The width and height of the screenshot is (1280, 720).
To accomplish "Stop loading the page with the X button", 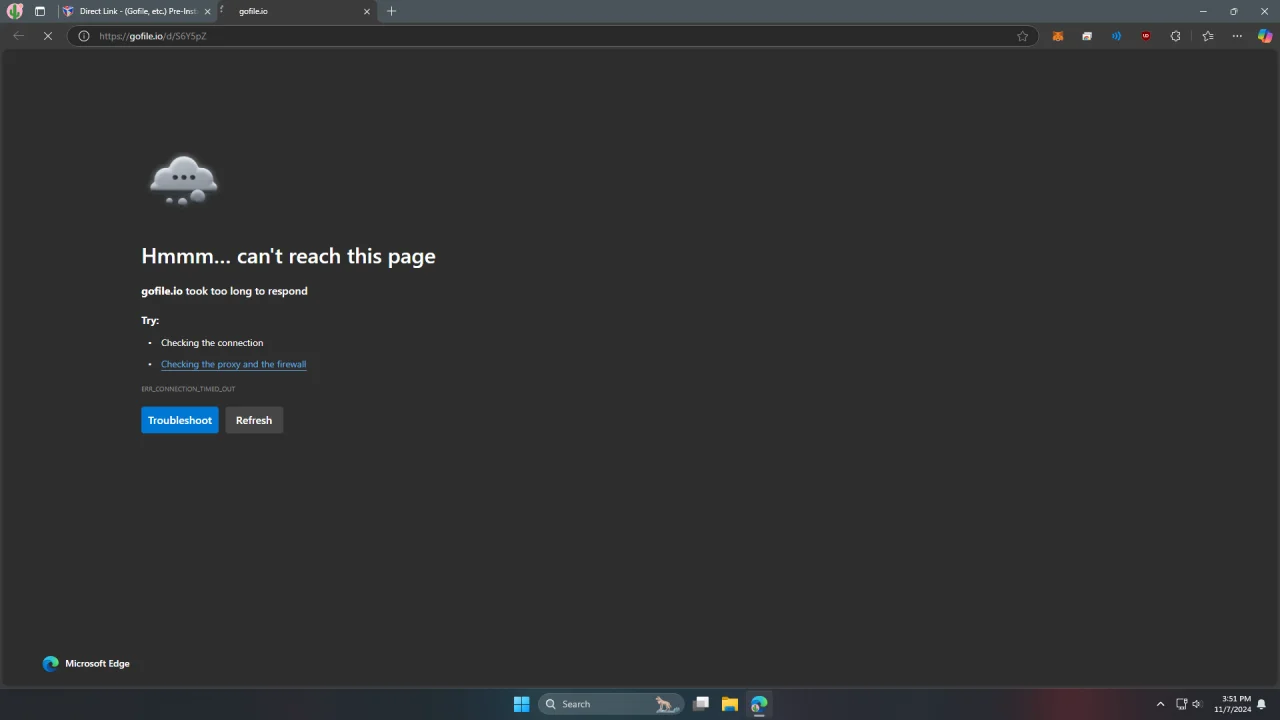I will click(47, 36).
